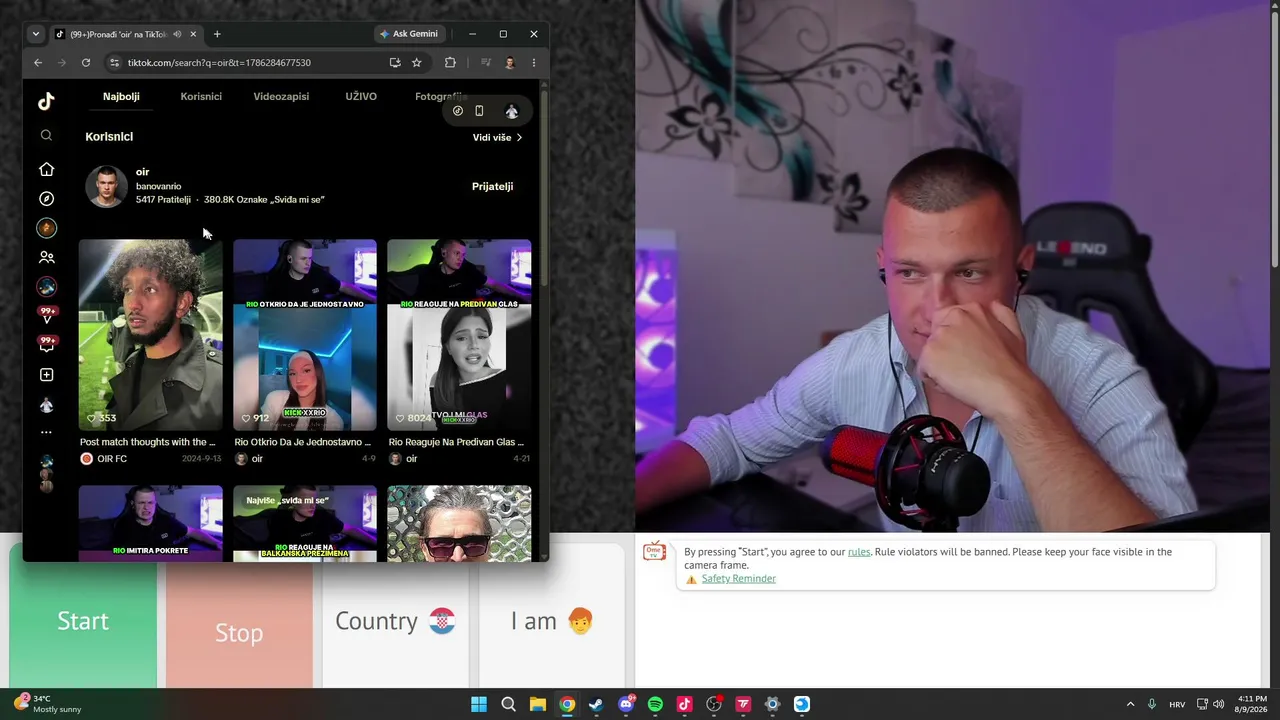The image size is (1280, 720).
Task: Adjust volume via system tray speaker
Action: click(1219, 704)
